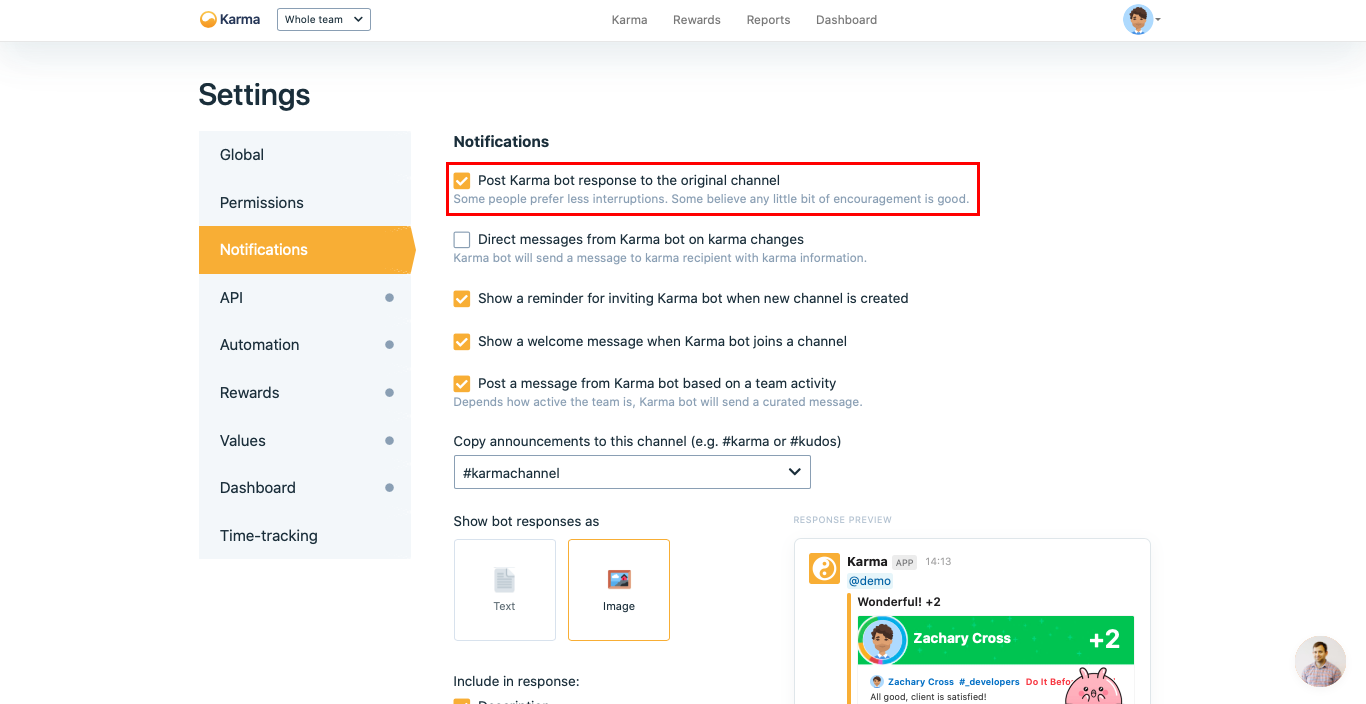This screenshot has width=1366, height=704.
Task: Select Text bot response format
Action: (505, 590)
